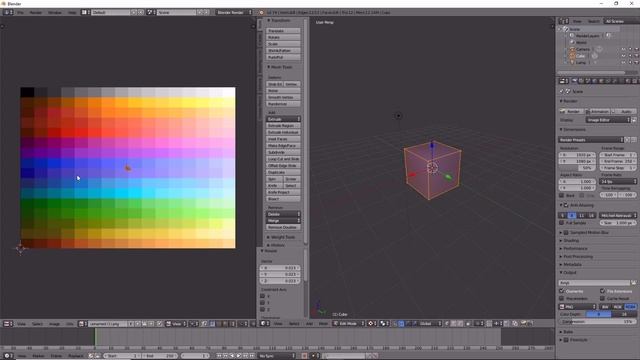Screen dimensions: 640x360
Task: Click the red X axis manipulator handle
Action: pos(412,175)
